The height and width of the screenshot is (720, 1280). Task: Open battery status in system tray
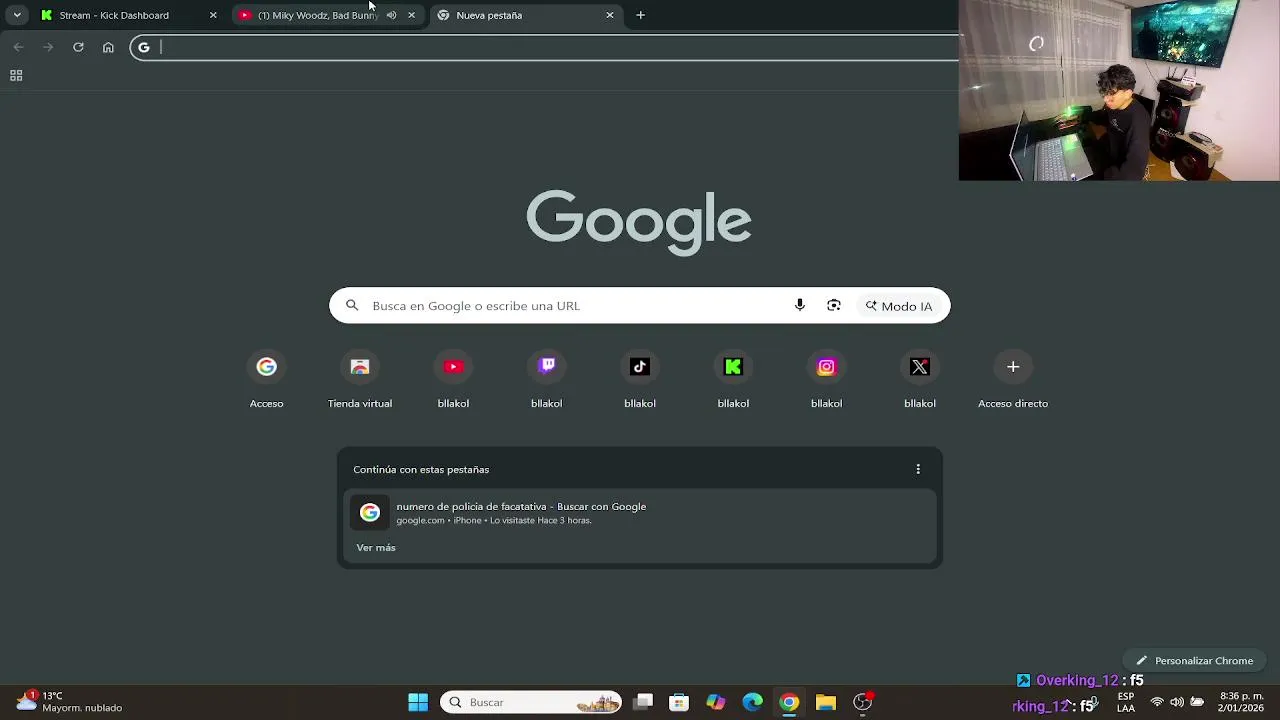[x=1197, y=702]
